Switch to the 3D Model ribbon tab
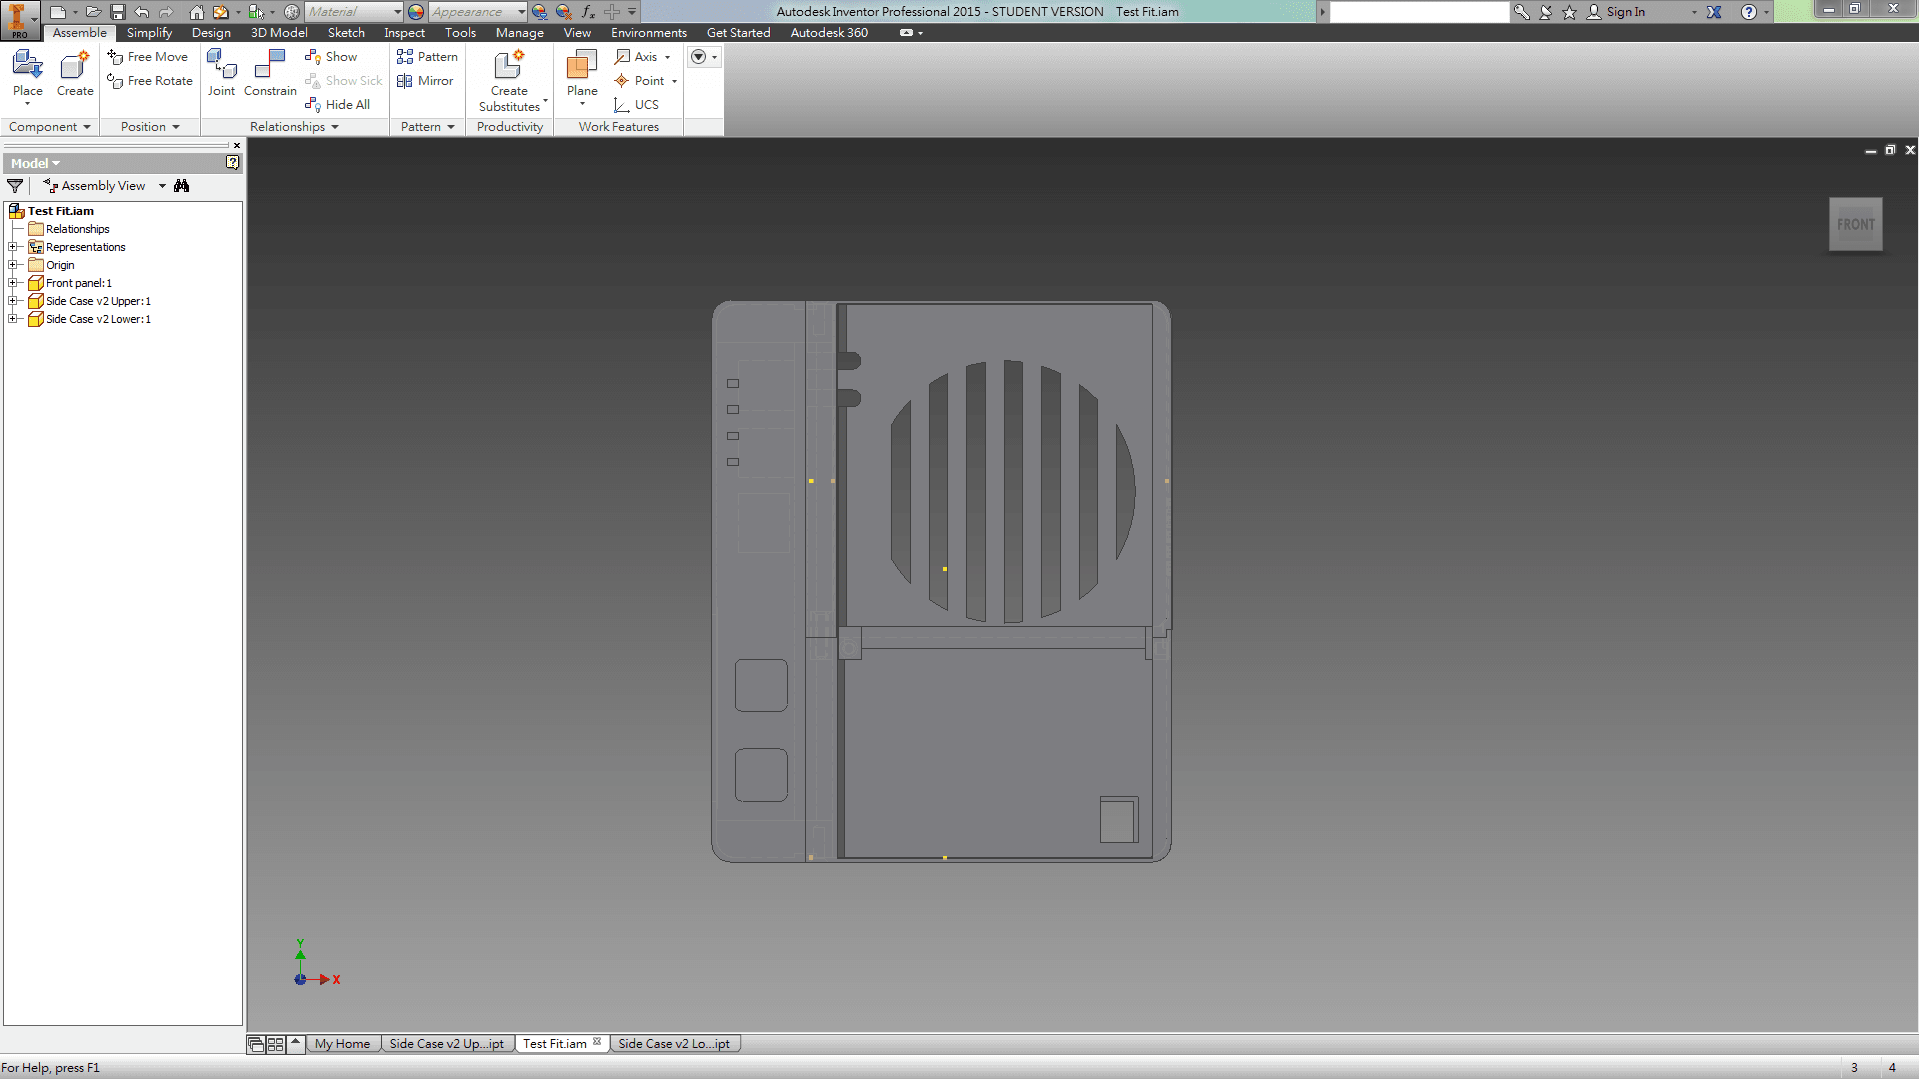The height and width of the screenshot is (1079, 1919). [279, 32]
